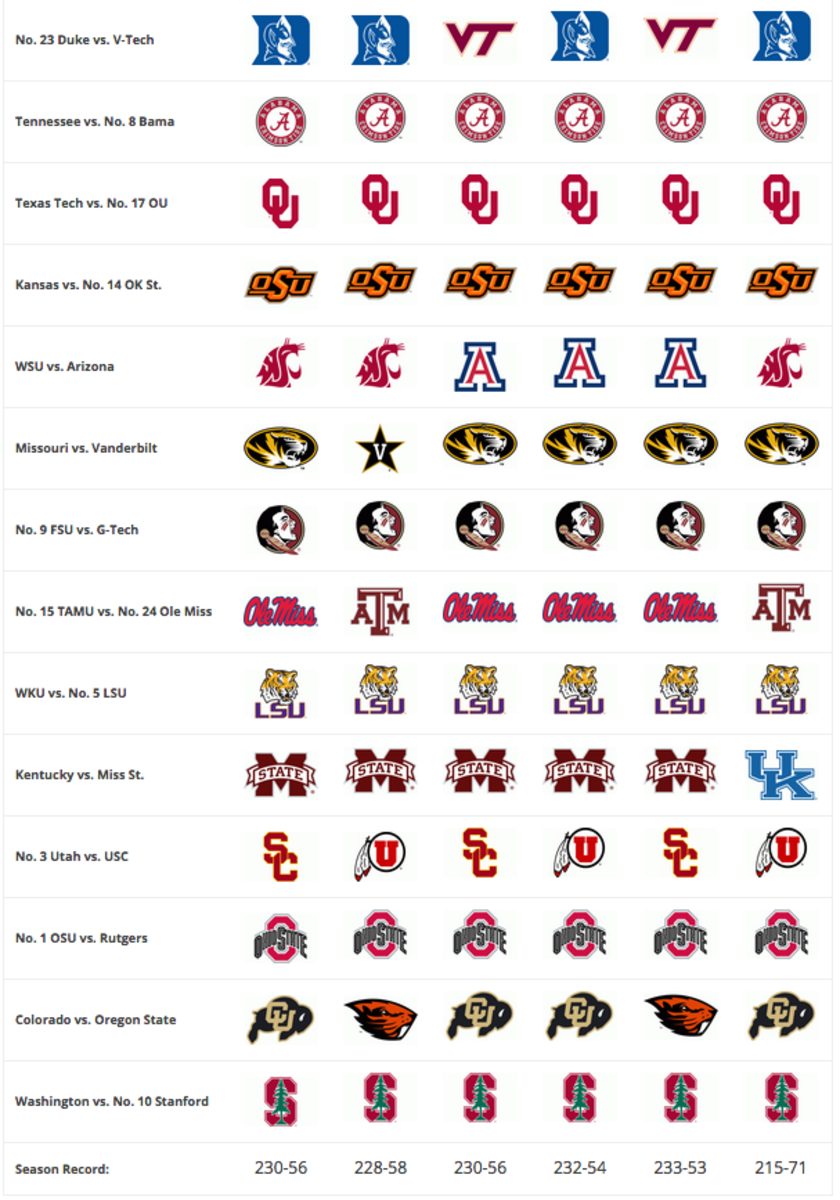This screenshot has width=840, height=1200.
Task: Click Texas A&M logo in the 215-71 column
Action: [x=780, y=611]
